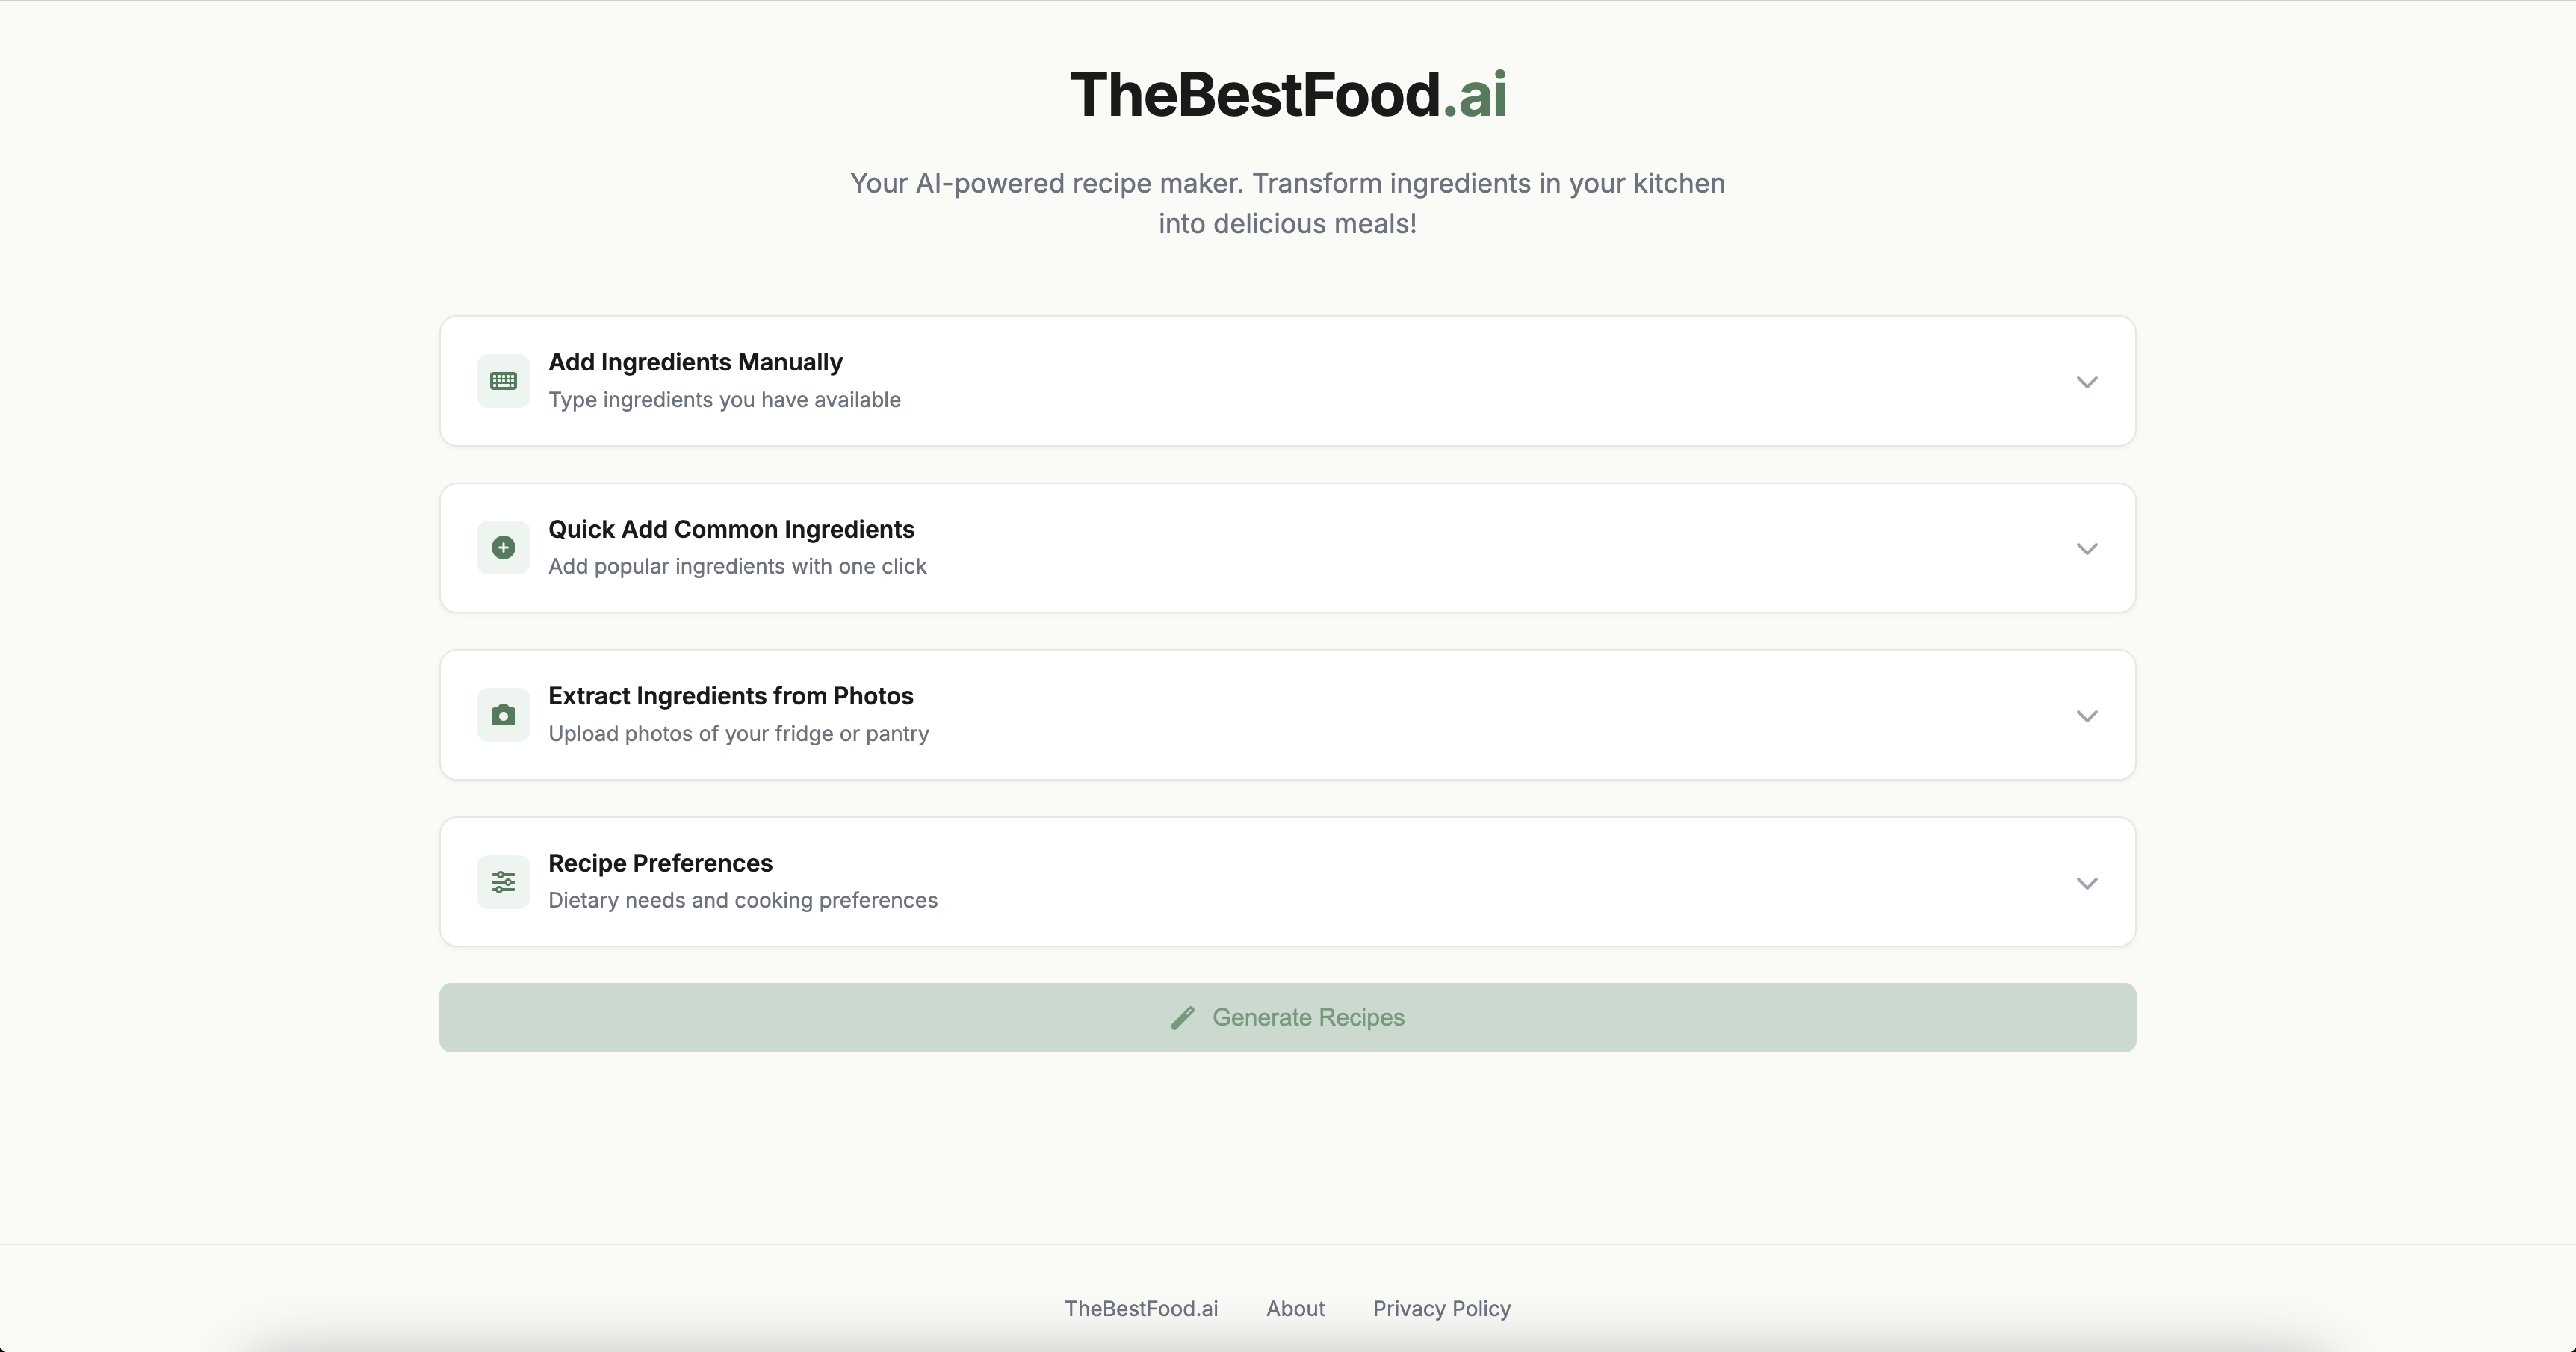Click the sliders icon for Recipe Preferences
Image resolution: width=2576 pixels, height=1352 pixels.
[503, 882]
